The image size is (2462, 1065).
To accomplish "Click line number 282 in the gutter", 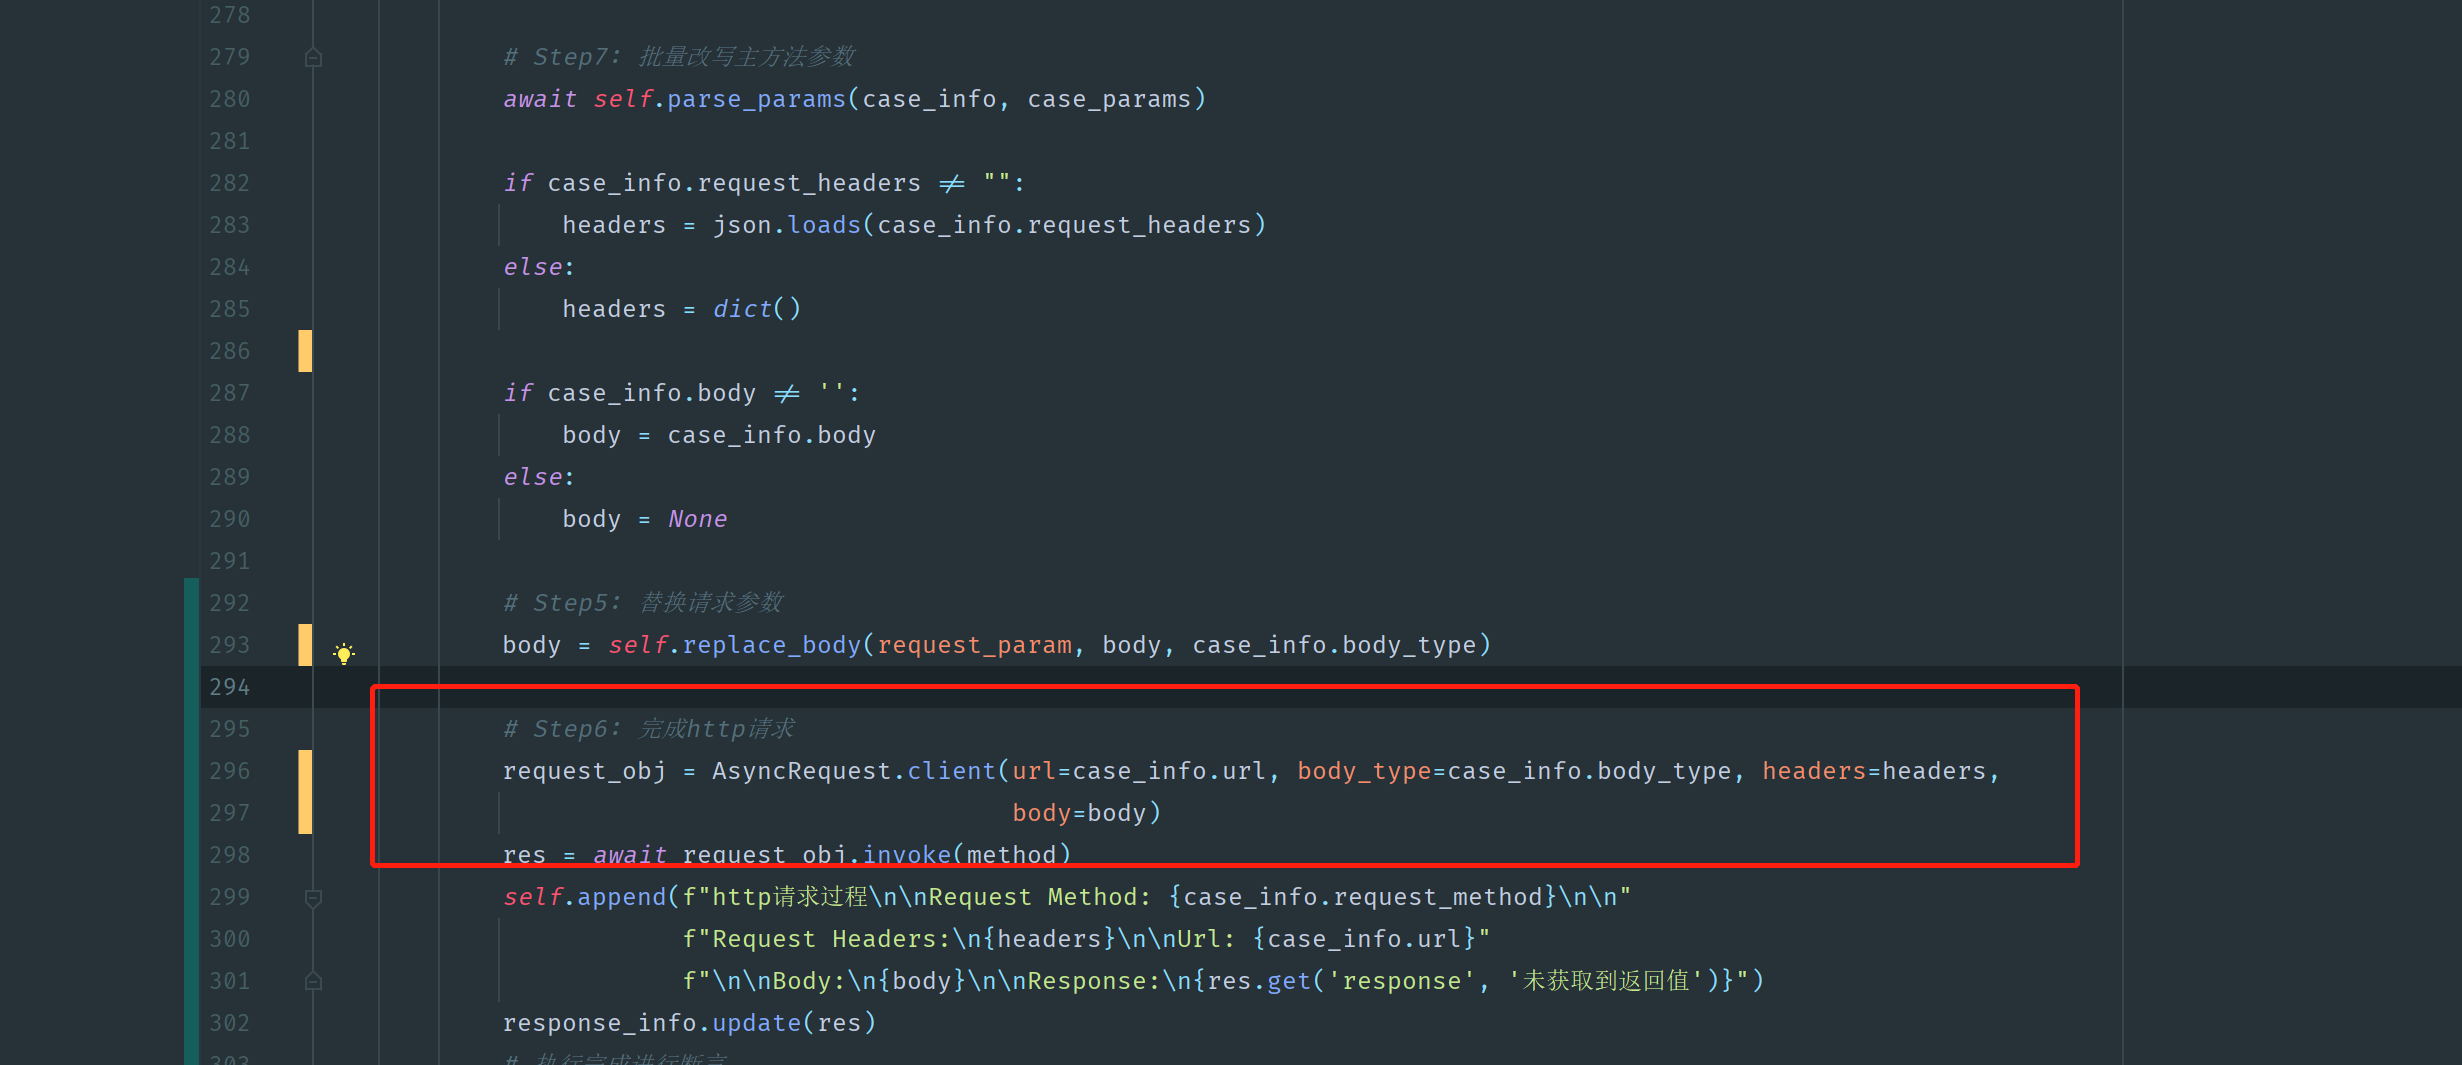I will point(229,183).
